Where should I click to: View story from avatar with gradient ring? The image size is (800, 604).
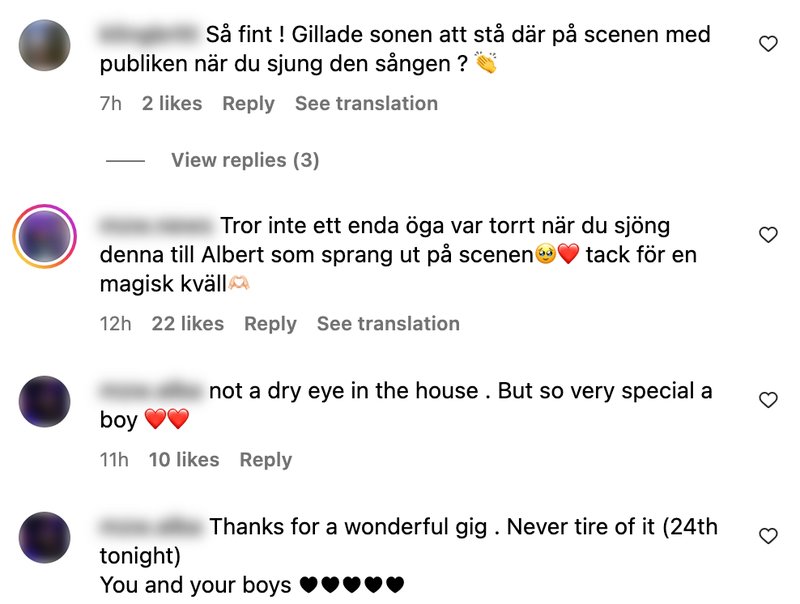point(44,236)
